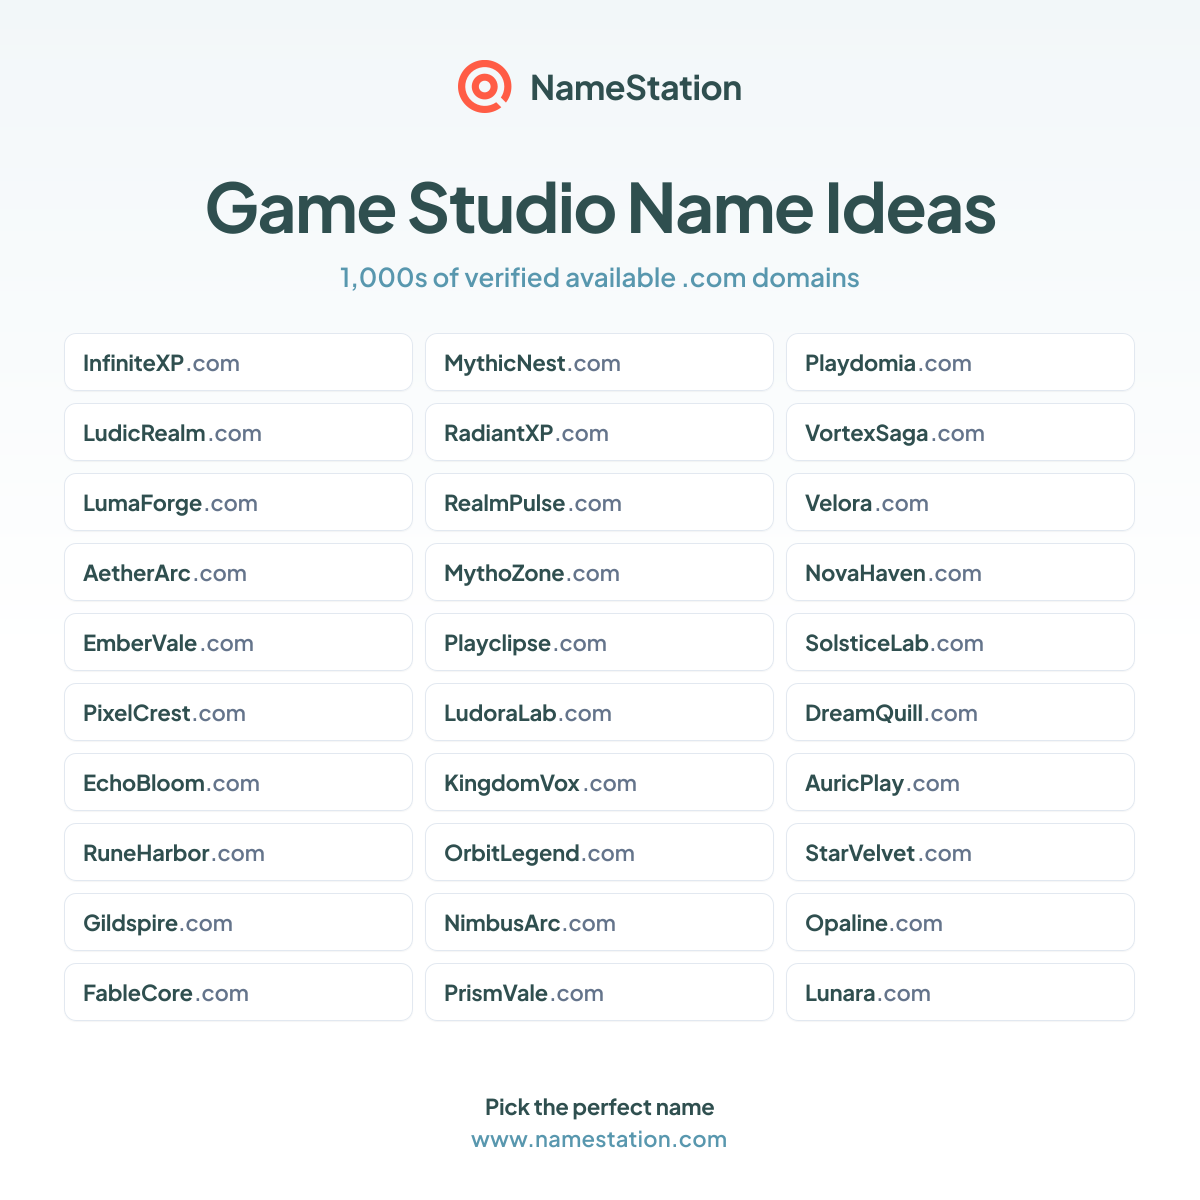This screenshot has height=1200, width=1200.
Task: Visit the www.namestation.com link
Action: pos(600,1139)
